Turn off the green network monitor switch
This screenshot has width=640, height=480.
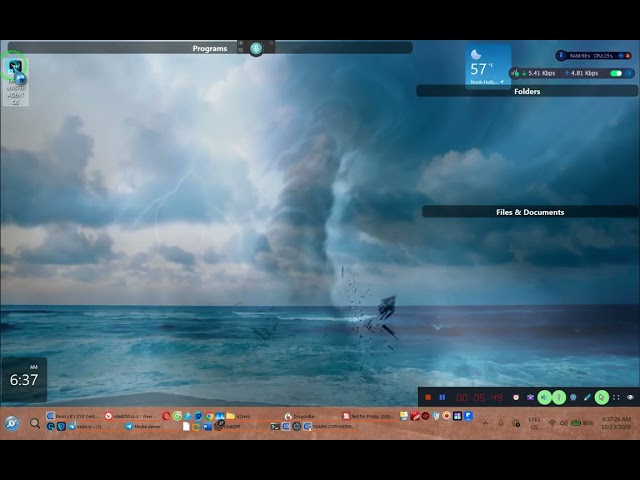pos(616,73)
